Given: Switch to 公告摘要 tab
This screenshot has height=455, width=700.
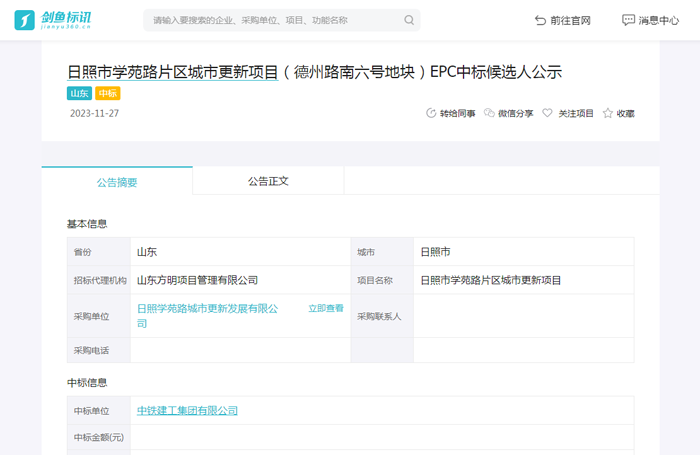Looking at the screenshot, I should [x=117, y=181].
